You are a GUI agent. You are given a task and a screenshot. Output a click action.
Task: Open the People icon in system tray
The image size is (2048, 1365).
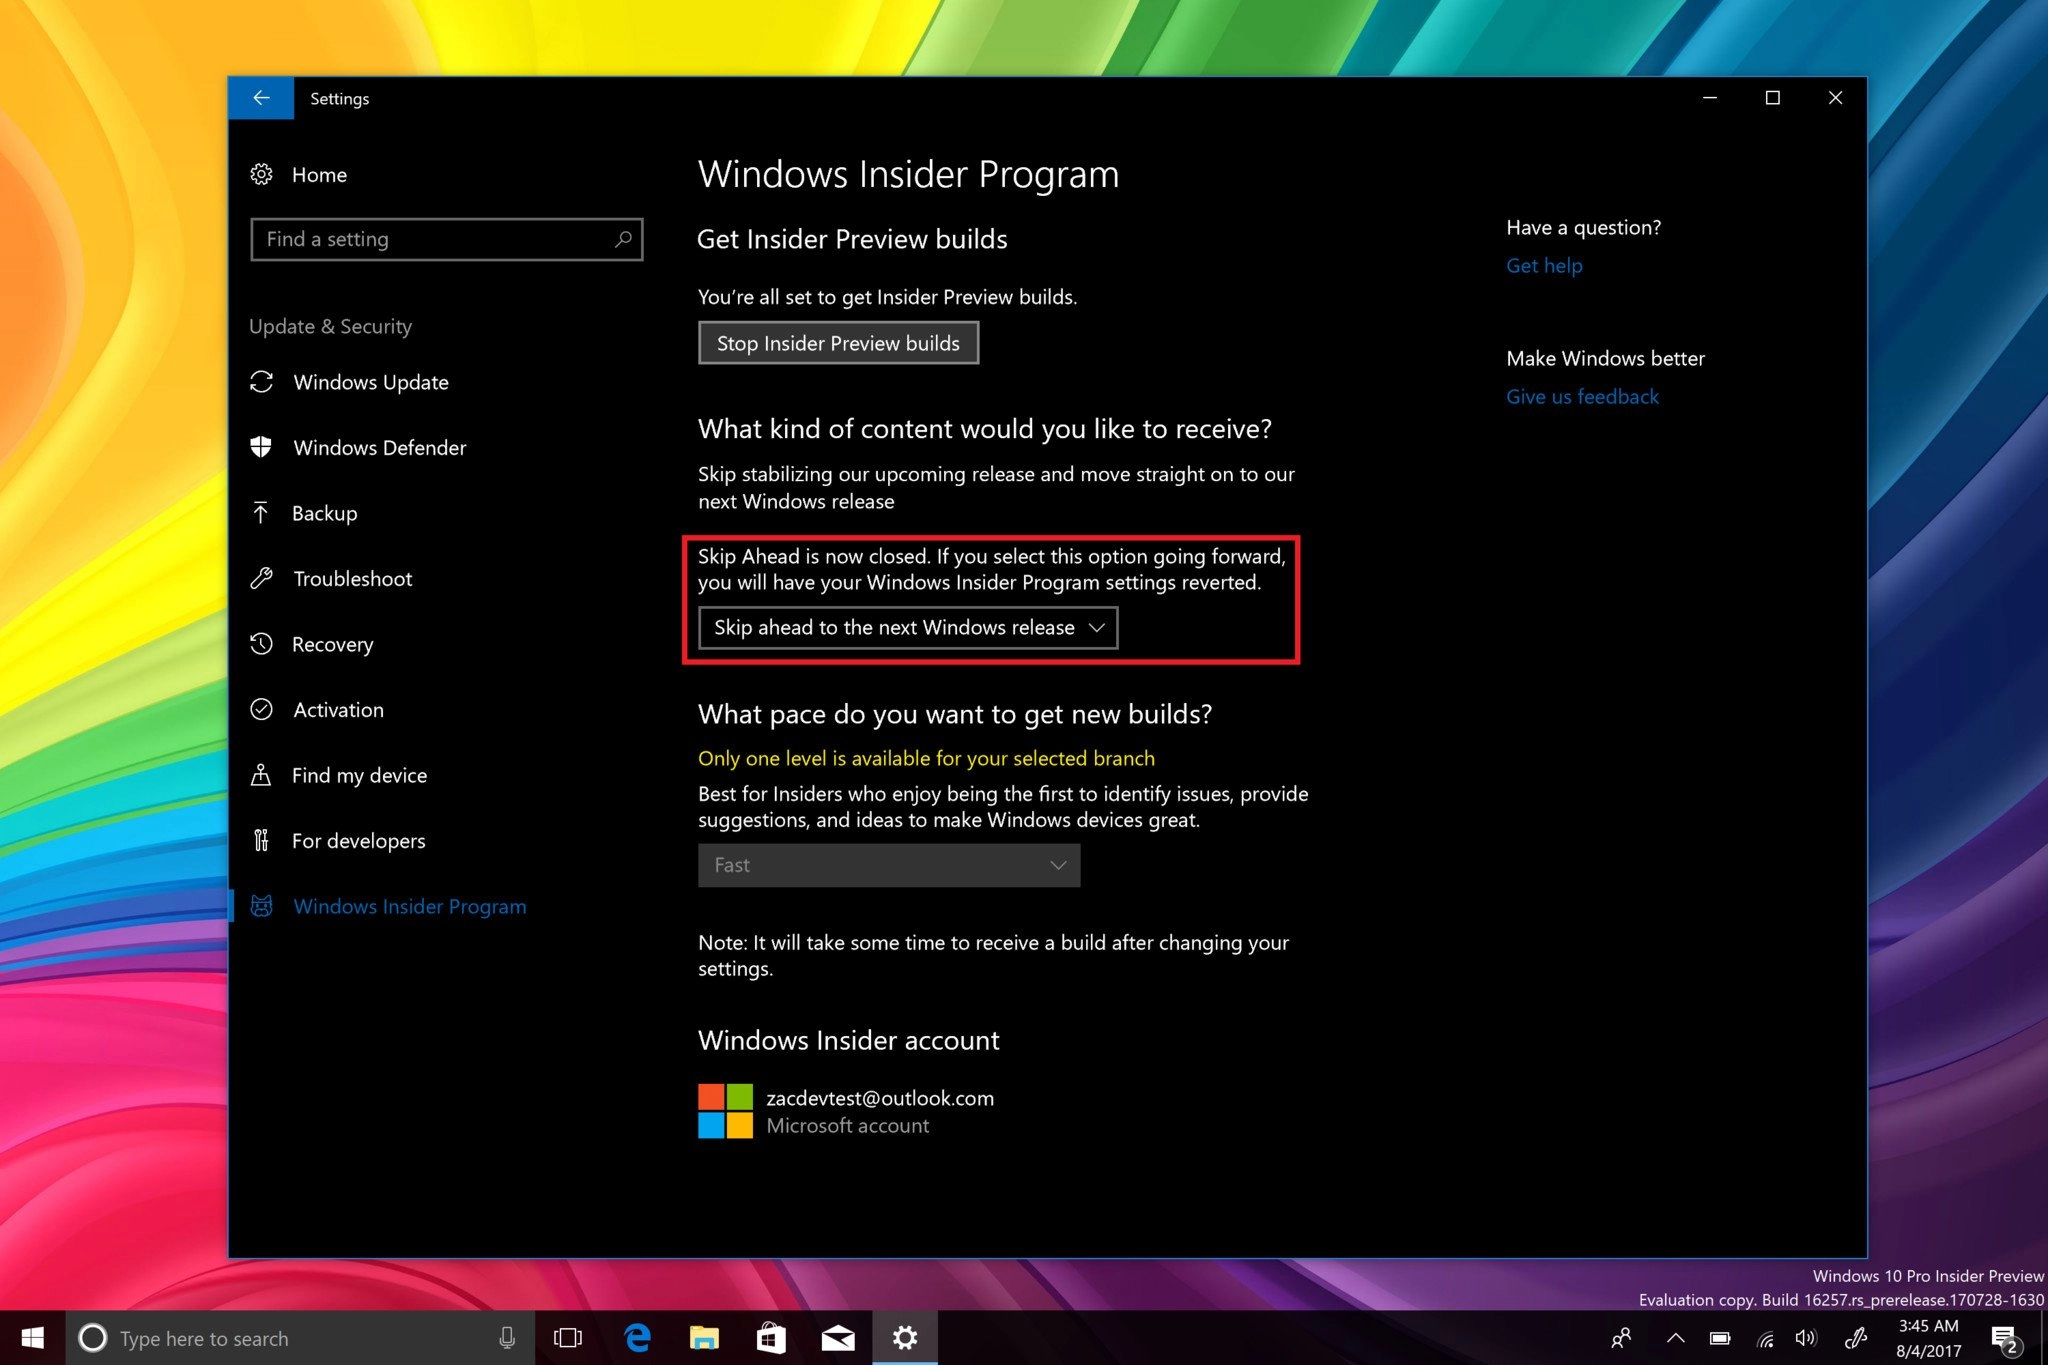point(1621,1338)
